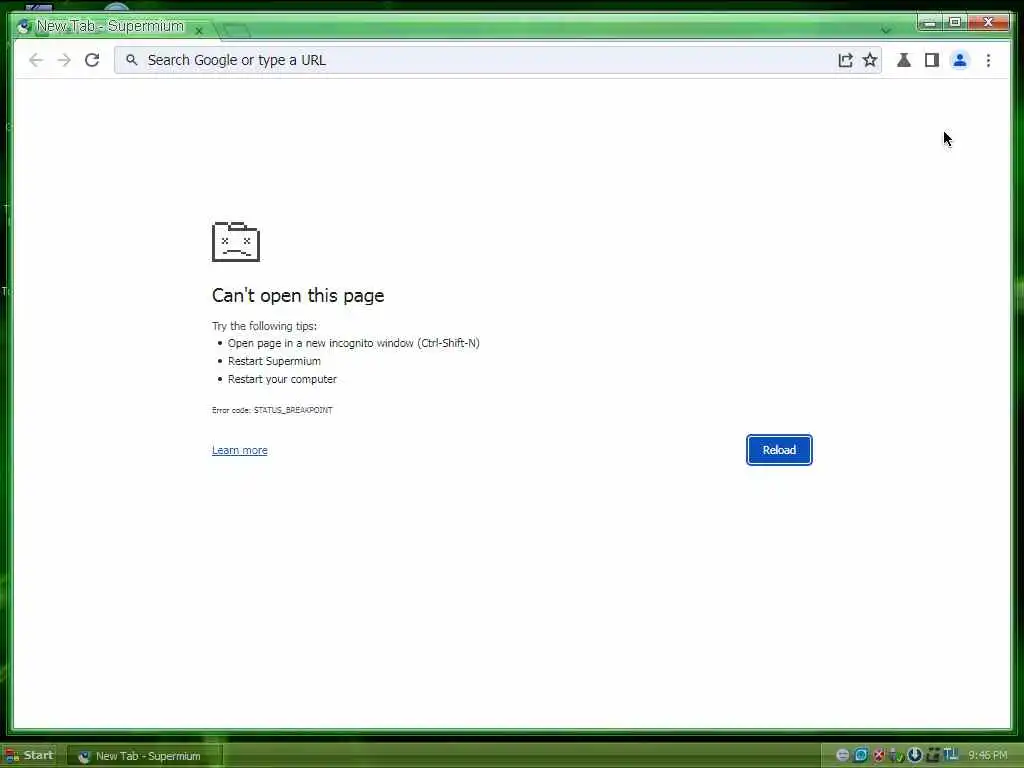The width and height of the screenshot is (1024, 768).
Task: Click the "Restart Supermium" tip text
Action: pyautogui.click(x=274, y=361)
